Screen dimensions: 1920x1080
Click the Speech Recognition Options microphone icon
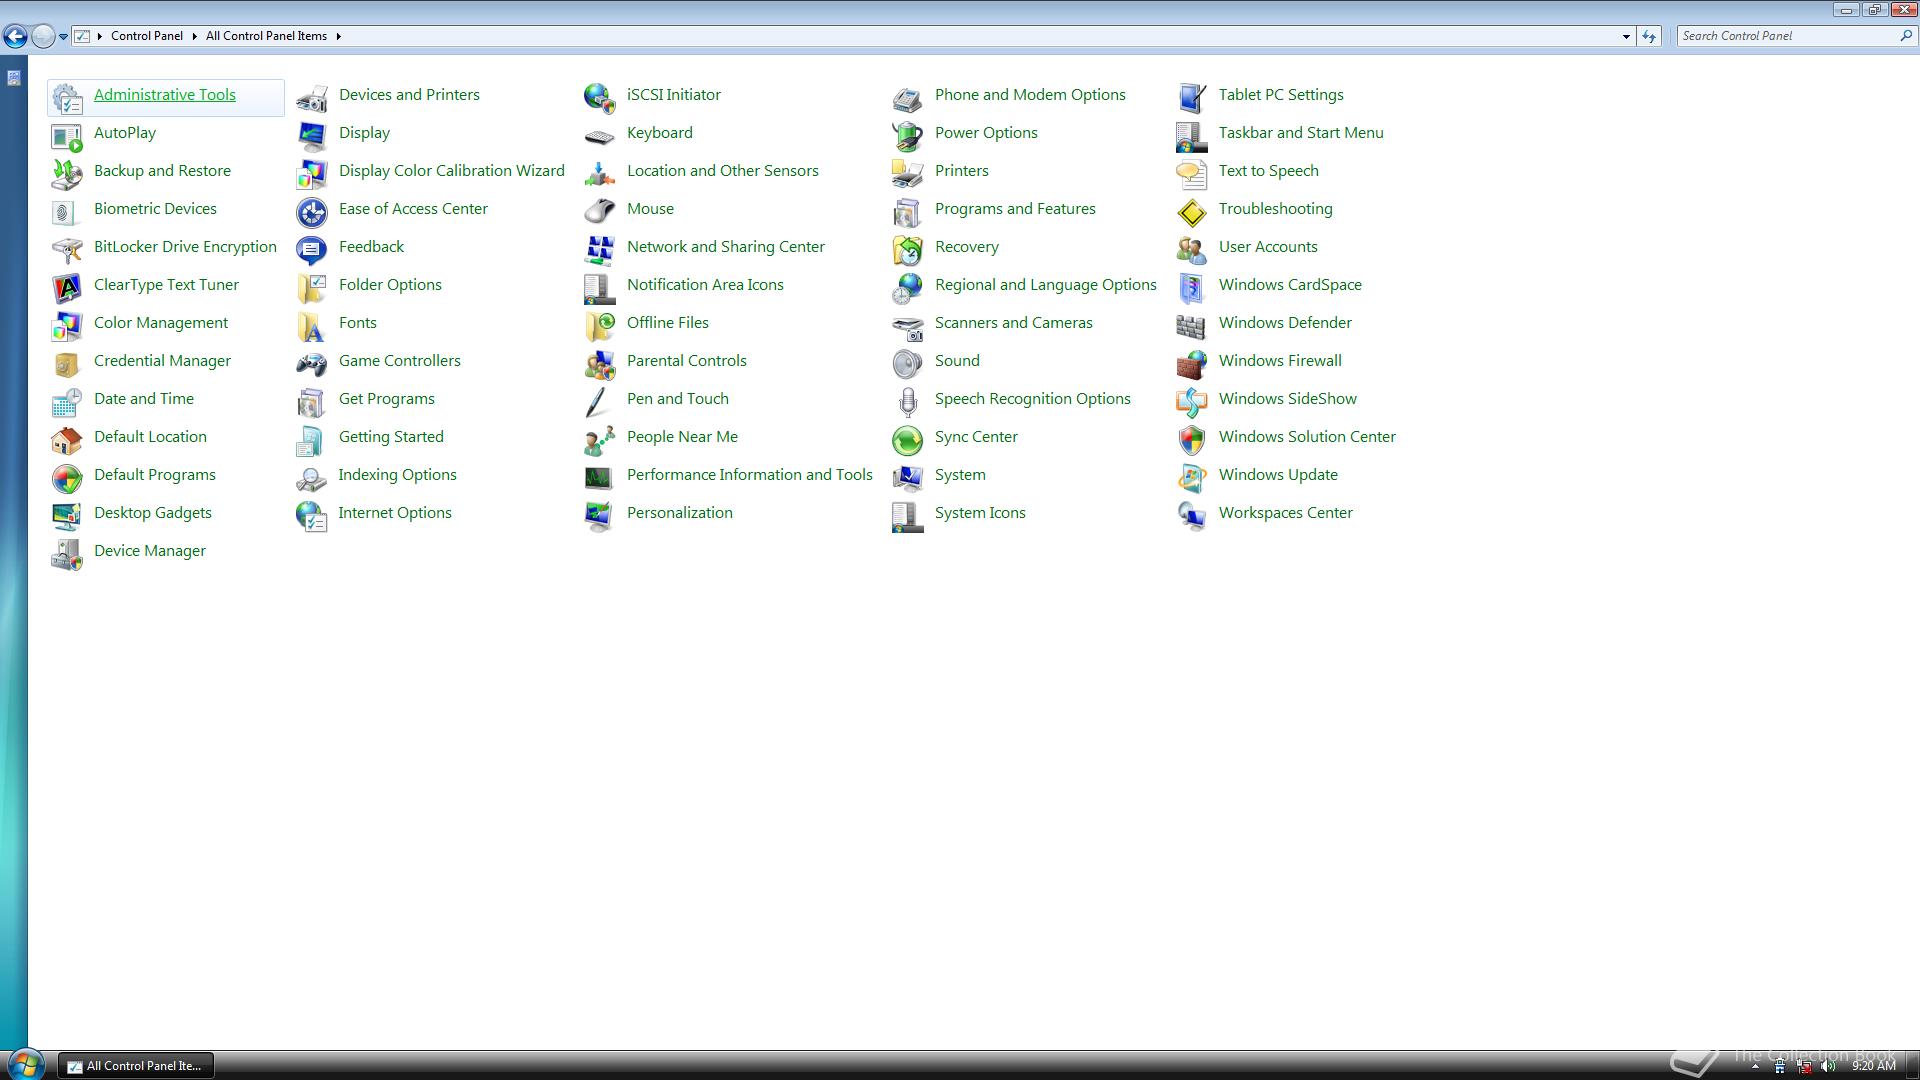[x=908, y=402]
